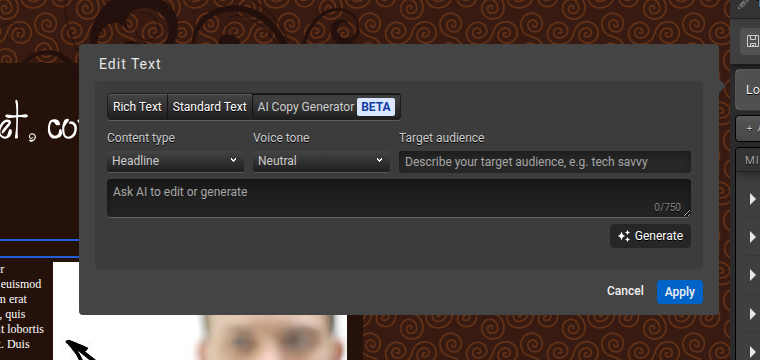Switch to the Rich Text tab
This screenshot has width=760, height=360.
point(137,107)
